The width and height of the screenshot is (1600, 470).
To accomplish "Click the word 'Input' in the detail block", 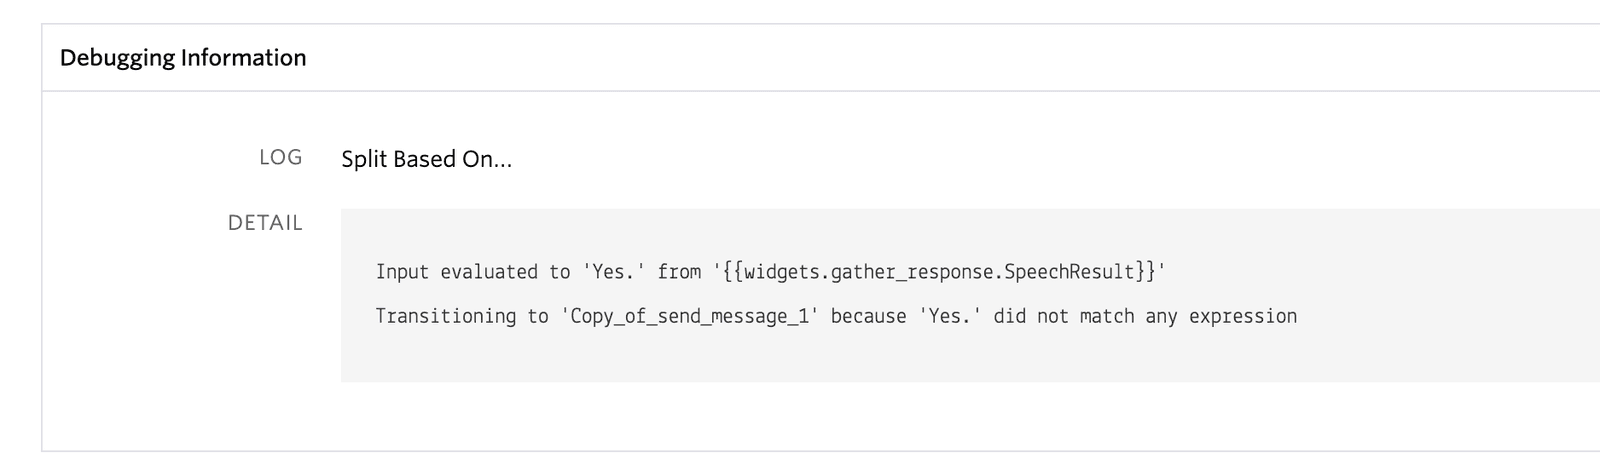I will click(x=402, y=272).
